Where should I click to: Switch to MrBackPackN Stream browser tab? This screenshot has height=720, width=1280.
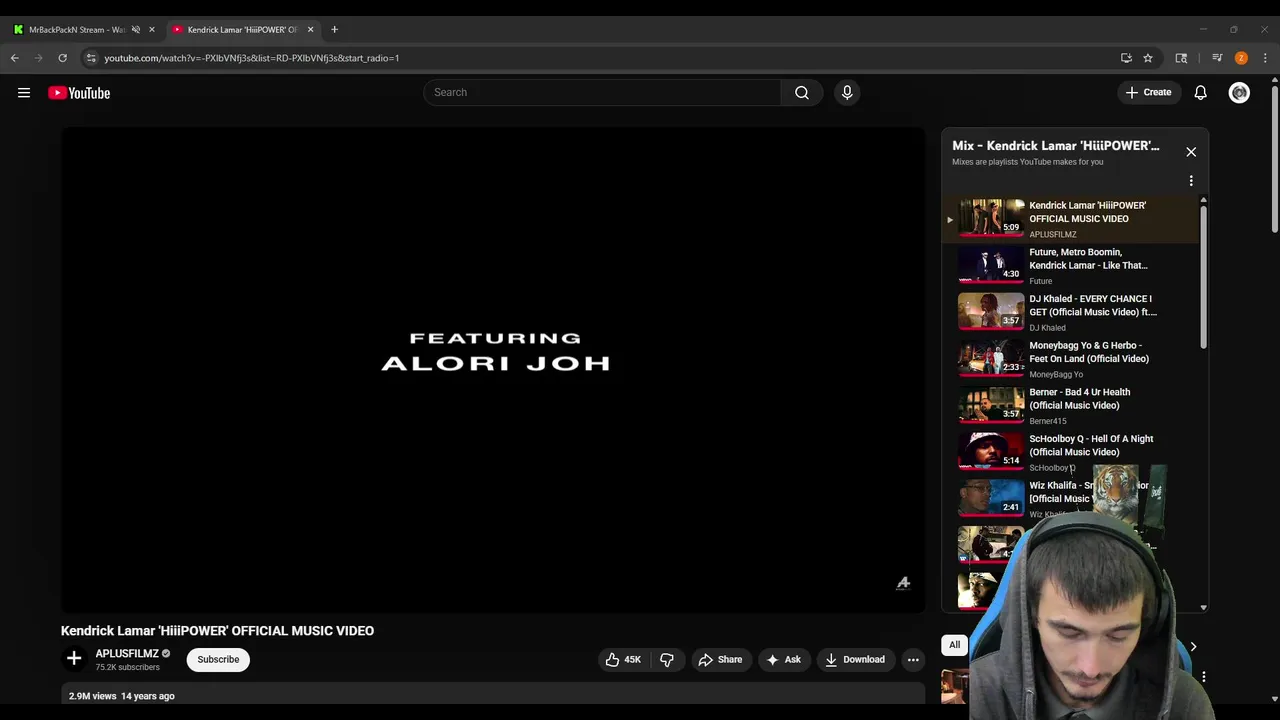click(x=76, y=30)
